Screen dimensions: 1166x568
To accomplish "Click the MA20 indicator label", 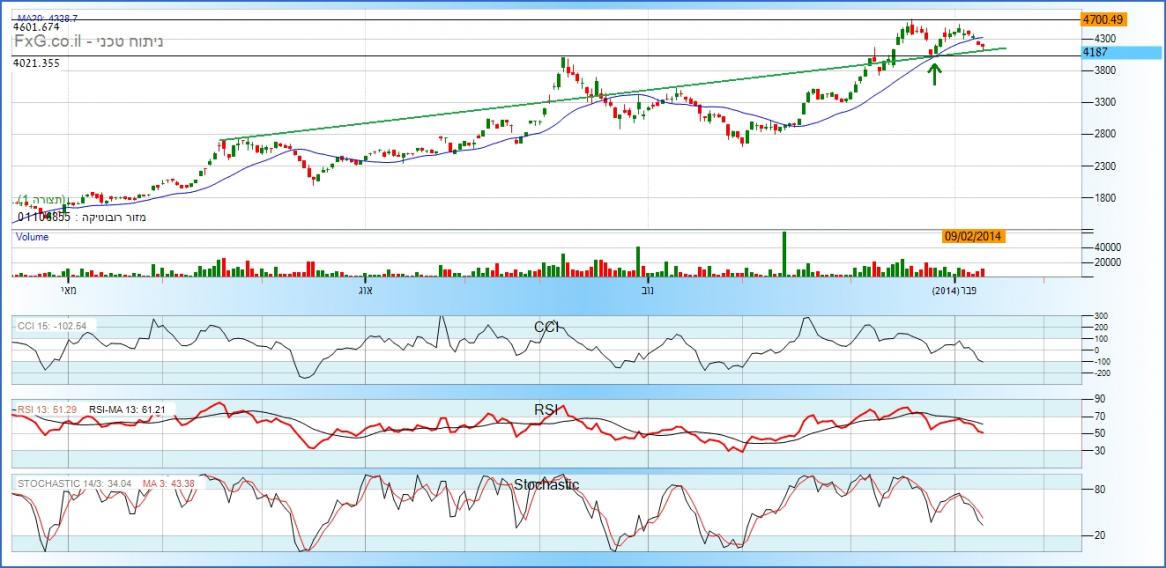I will pos(48,19).
